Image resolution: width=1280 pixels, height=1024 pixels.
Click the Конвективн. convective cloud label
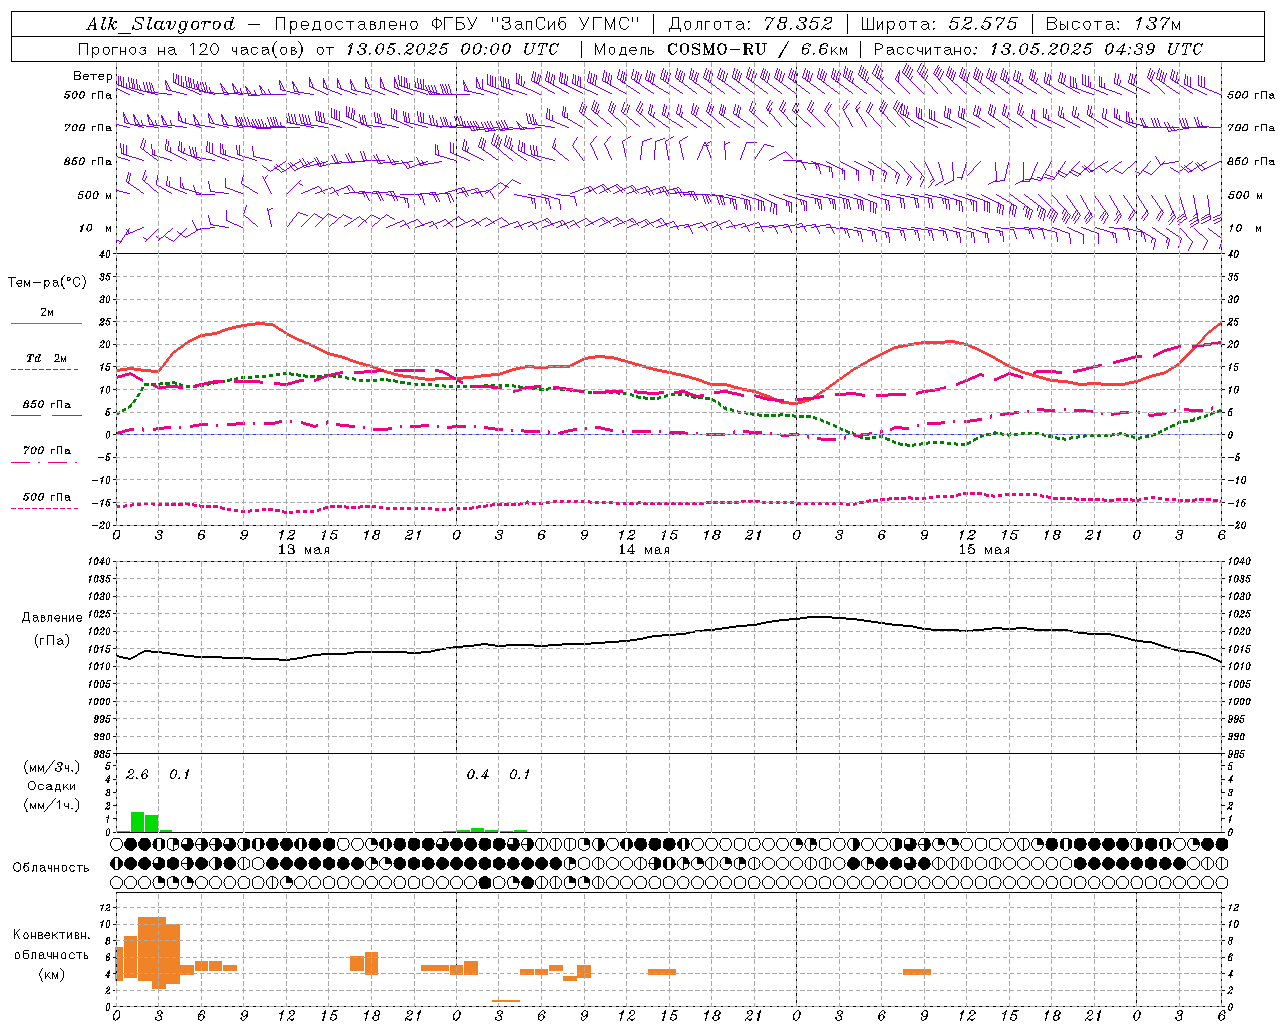51,935
